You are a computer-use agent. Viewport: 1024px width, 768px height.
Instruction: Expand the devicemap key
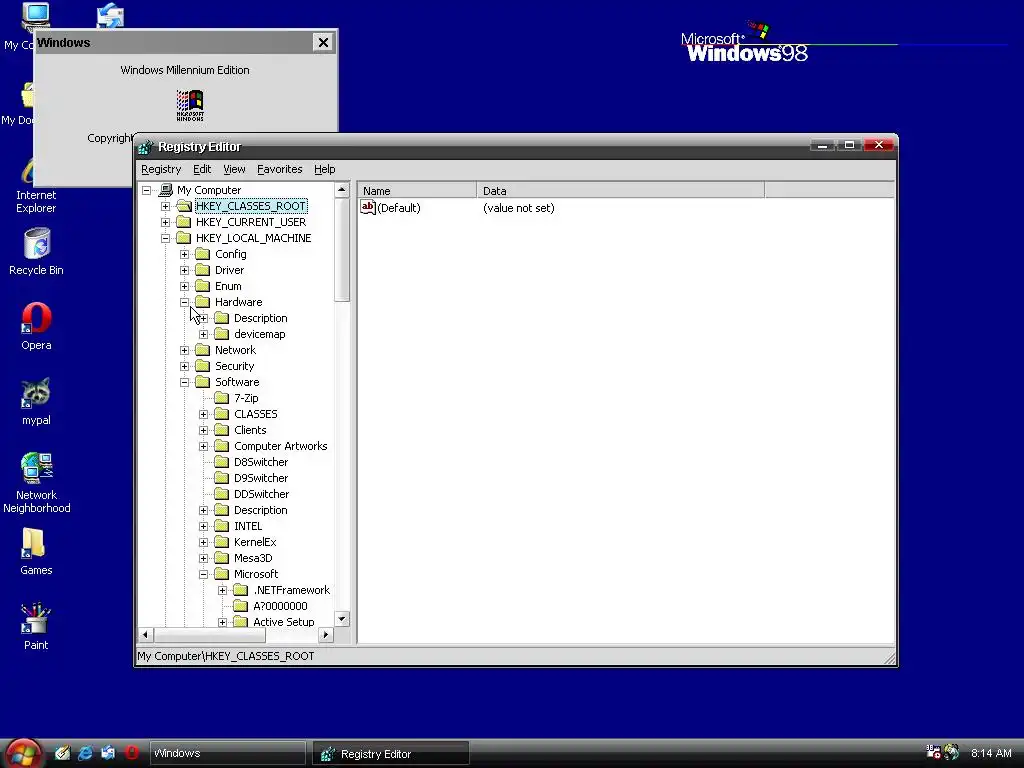pos(203,334)
